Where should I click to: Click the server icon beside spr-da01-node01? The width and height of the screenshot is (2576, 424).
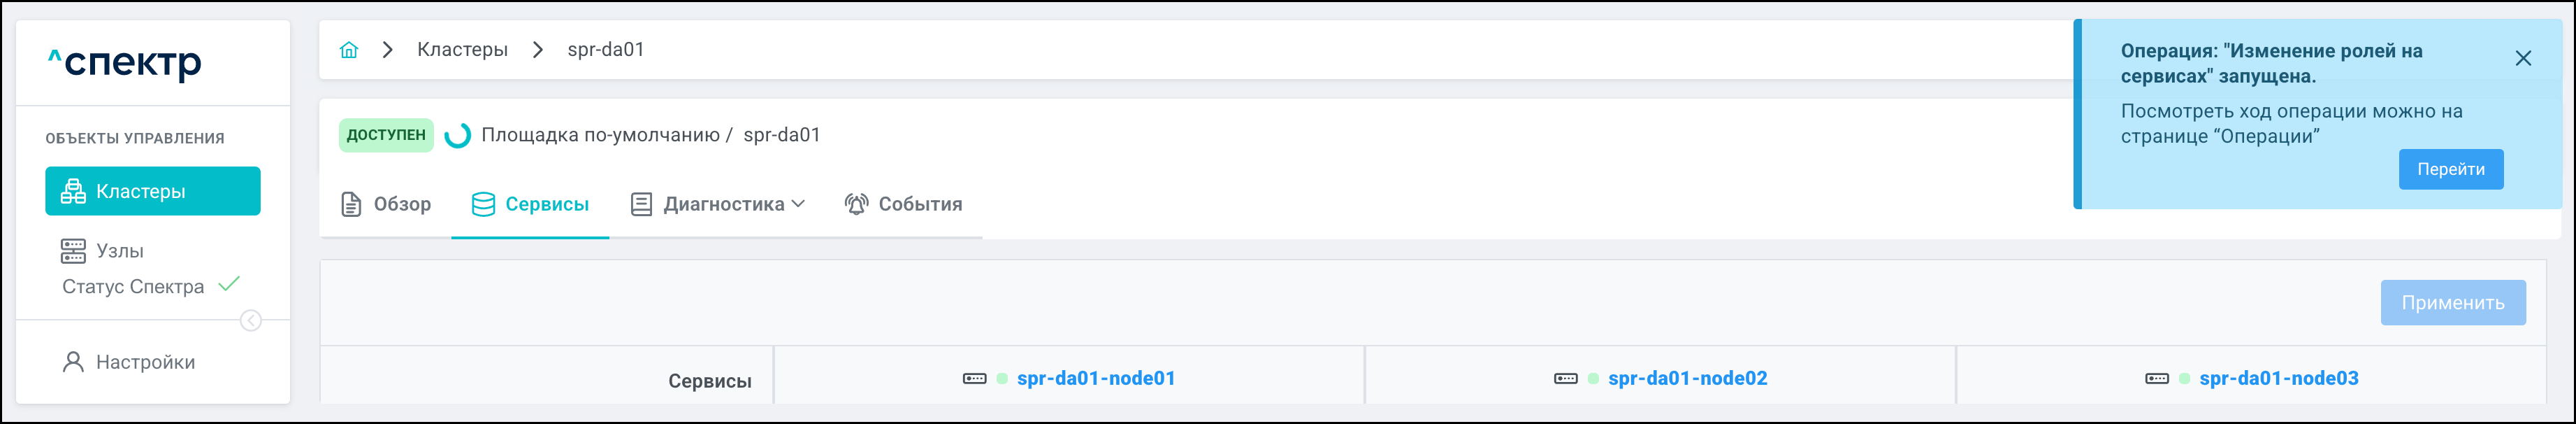974,379
